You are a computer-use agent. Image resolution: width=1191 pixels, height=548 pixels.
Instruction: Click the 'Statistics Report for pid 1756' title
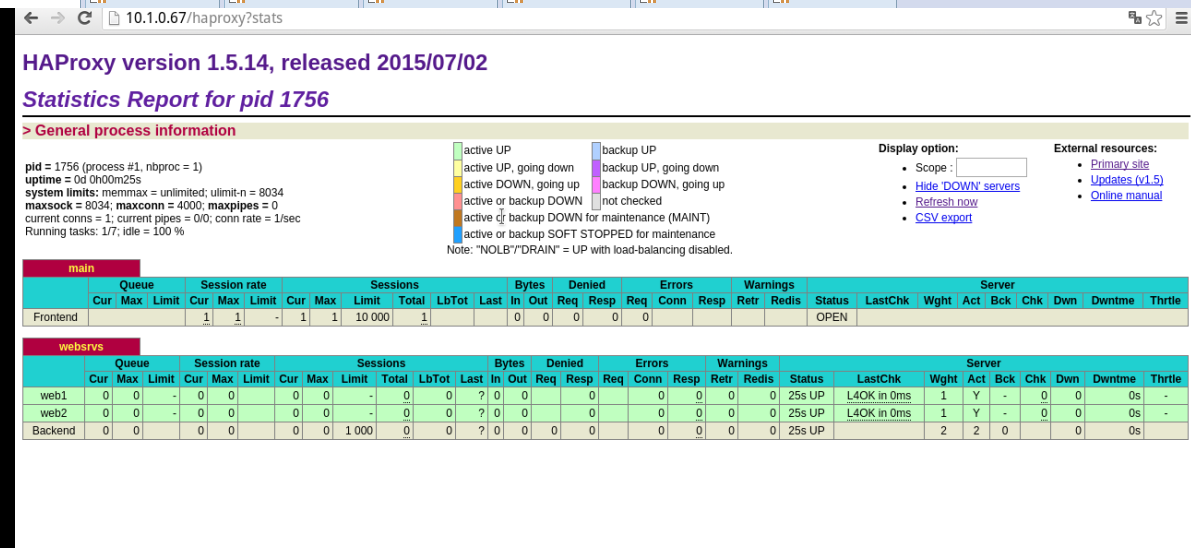point(175,100)
